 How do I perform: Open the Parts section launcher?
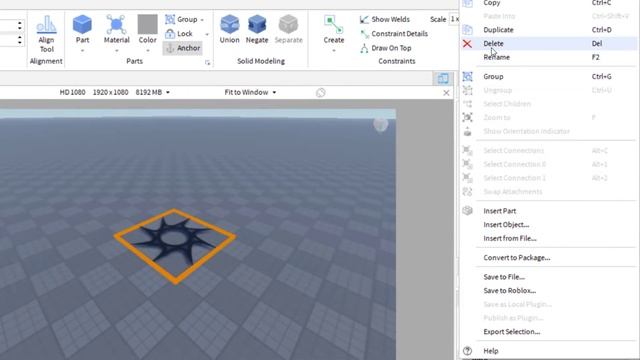click(207, 62)
